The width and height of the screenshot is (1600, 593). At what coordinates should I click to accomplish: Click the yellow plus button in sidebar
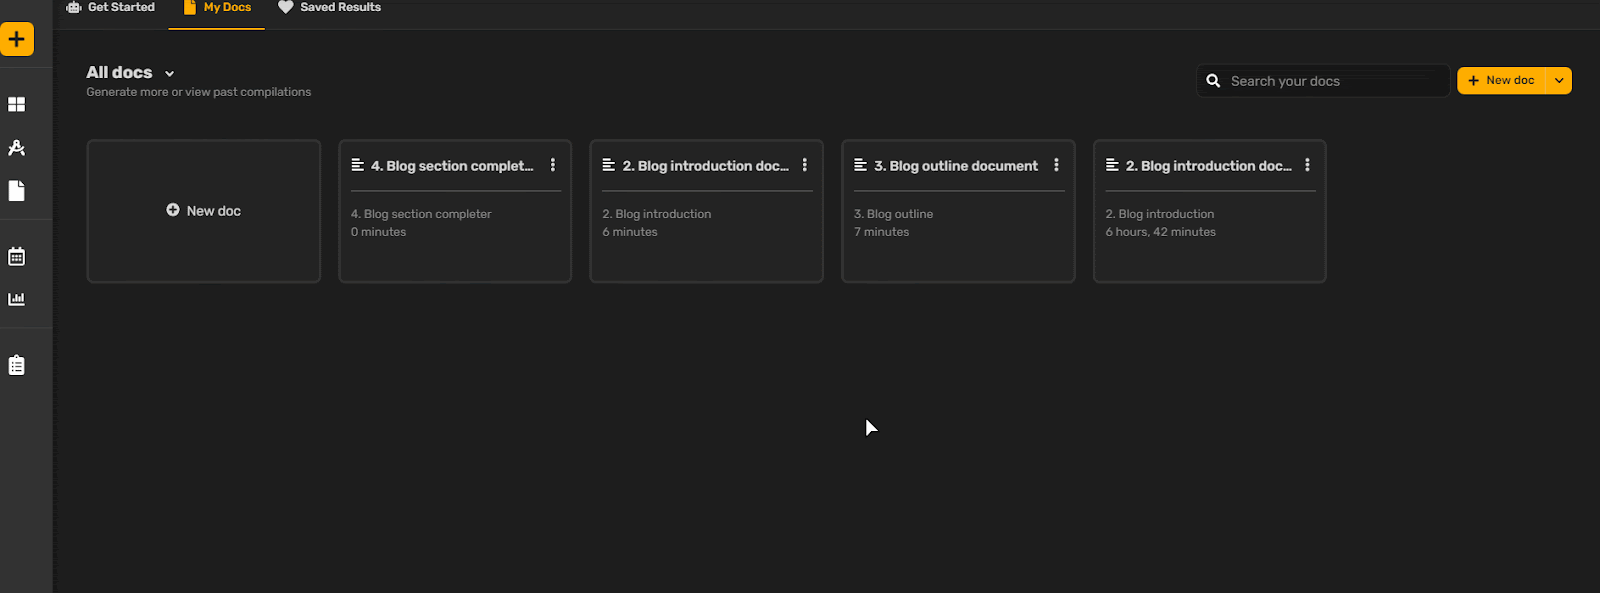17,39
